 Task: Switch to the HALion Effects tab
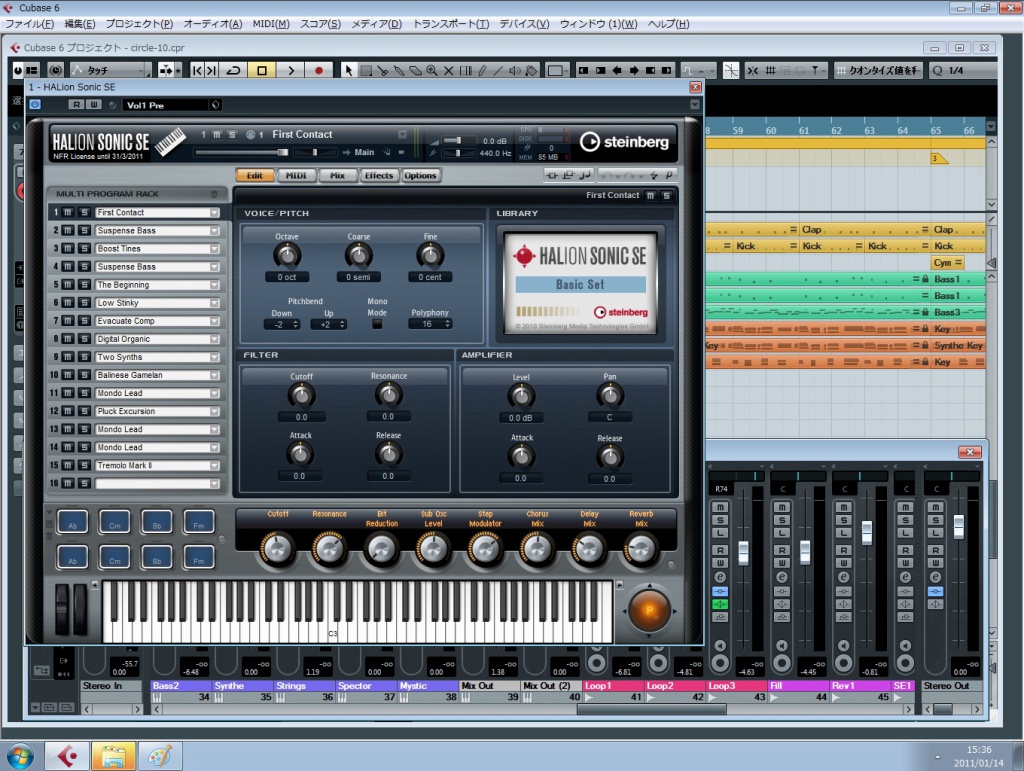click(379, 176)
